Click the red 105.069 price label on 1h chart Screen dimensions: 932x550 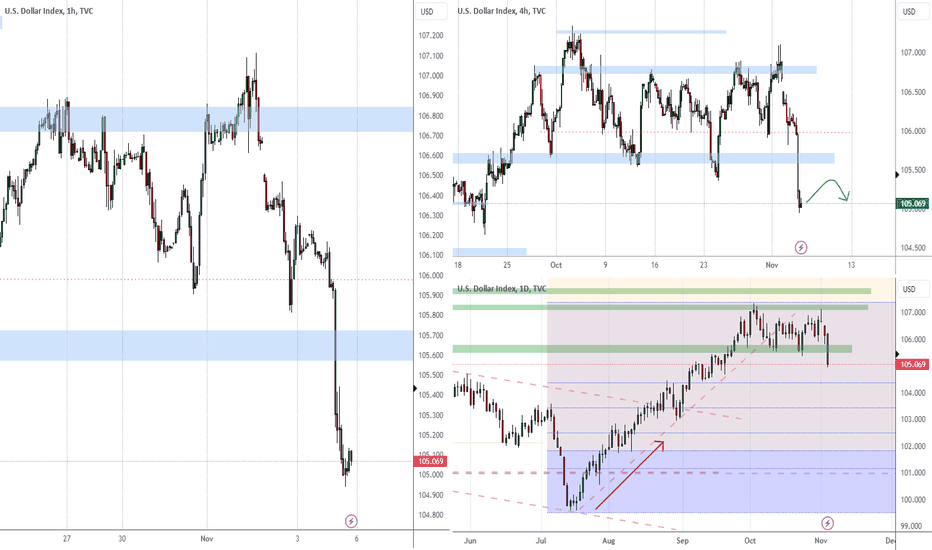coord(430,461)
